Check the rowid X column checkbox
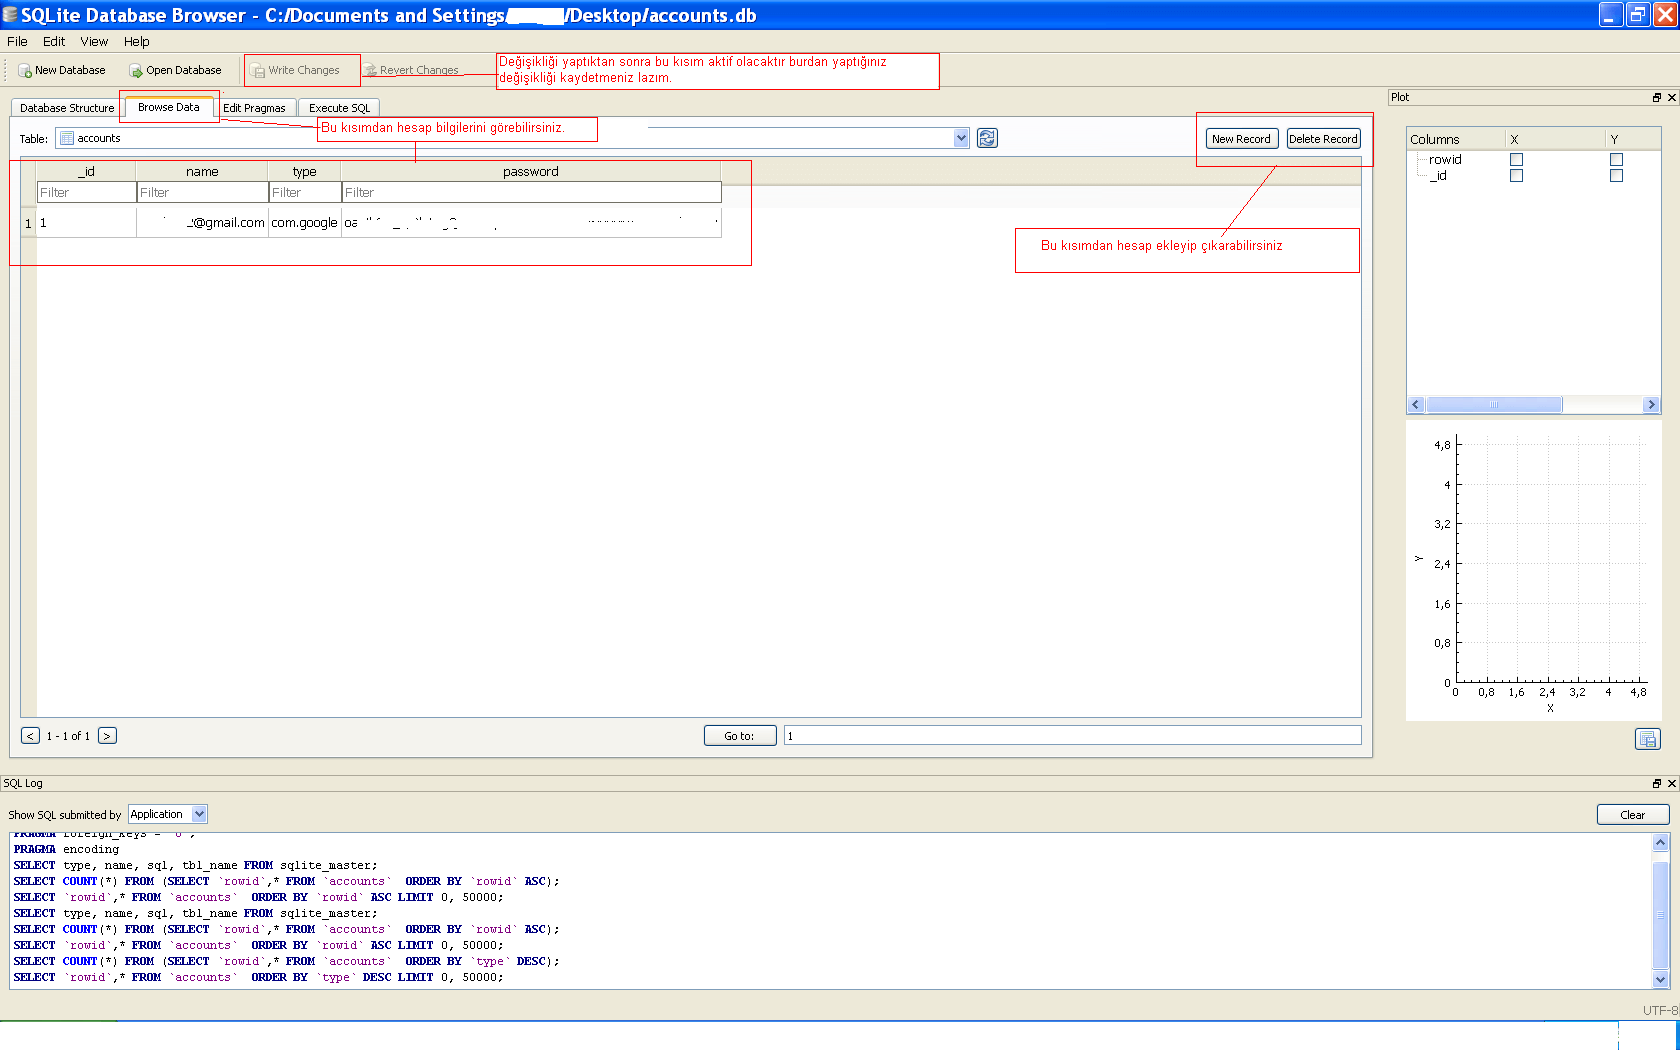Screen dimensions: 1680x1050 (x=1516, y=160)
